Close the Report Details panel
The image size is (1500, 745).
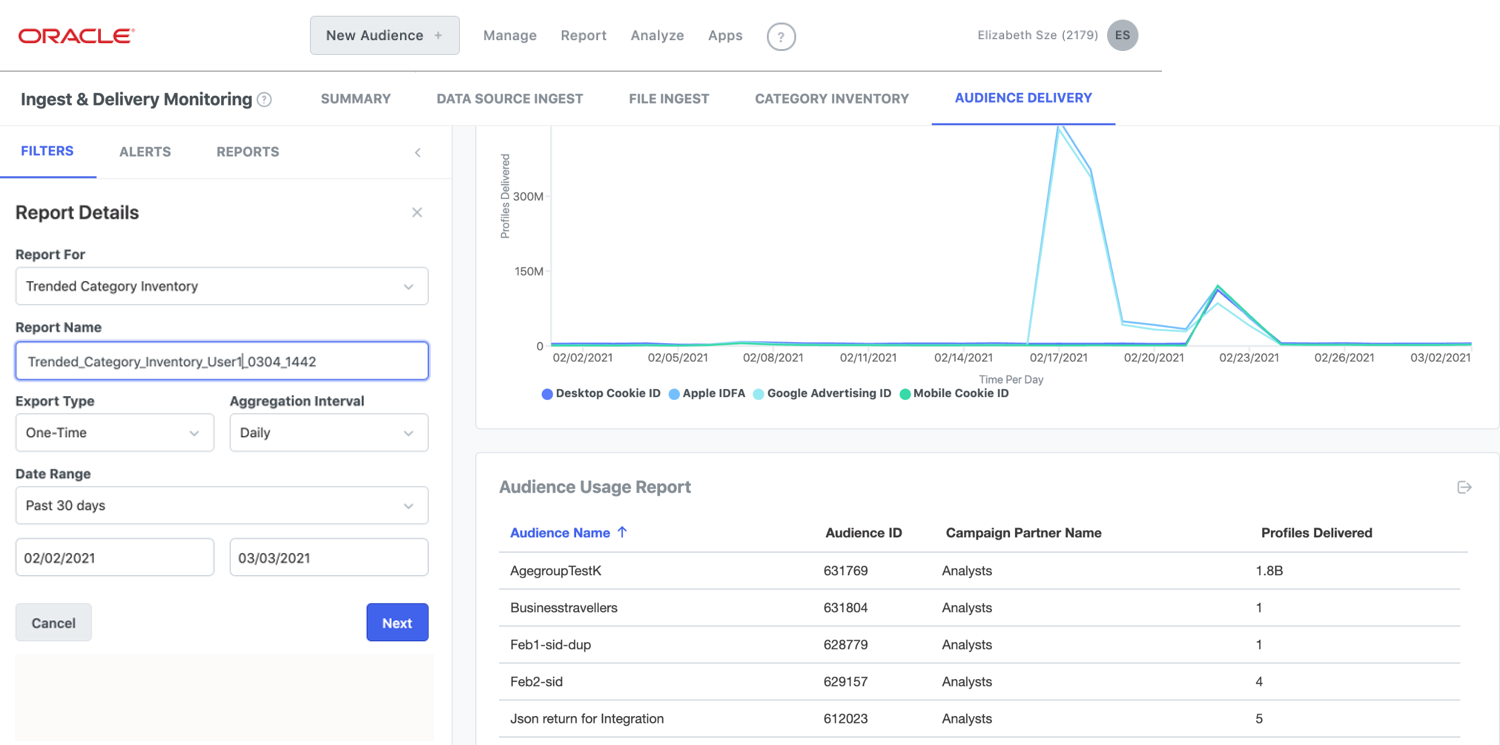(x=417, y=212)
